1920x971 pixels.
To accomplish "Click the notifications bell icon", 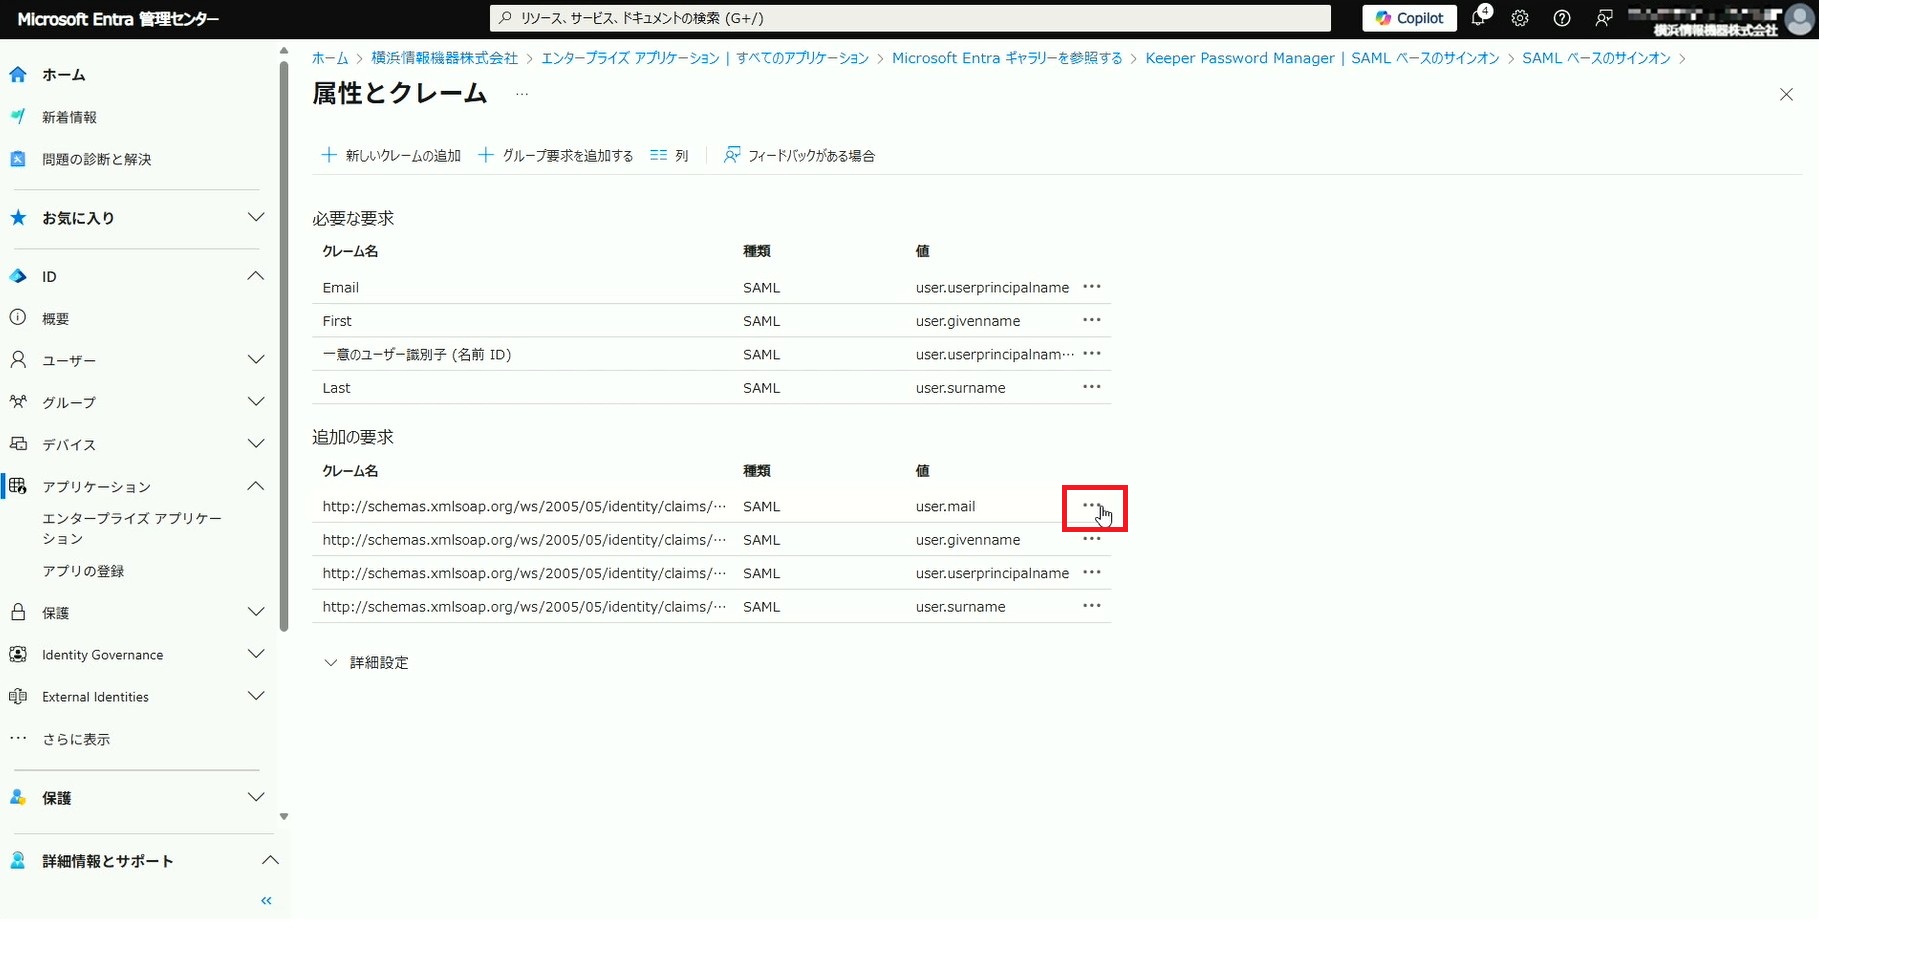I will pyautogui.click(x=1479, y=18).
